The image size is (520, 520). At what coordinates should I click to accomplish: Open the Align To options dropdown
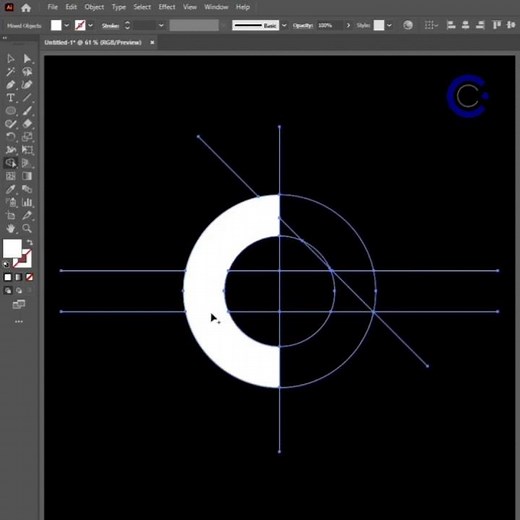click(x=431, y=25)
